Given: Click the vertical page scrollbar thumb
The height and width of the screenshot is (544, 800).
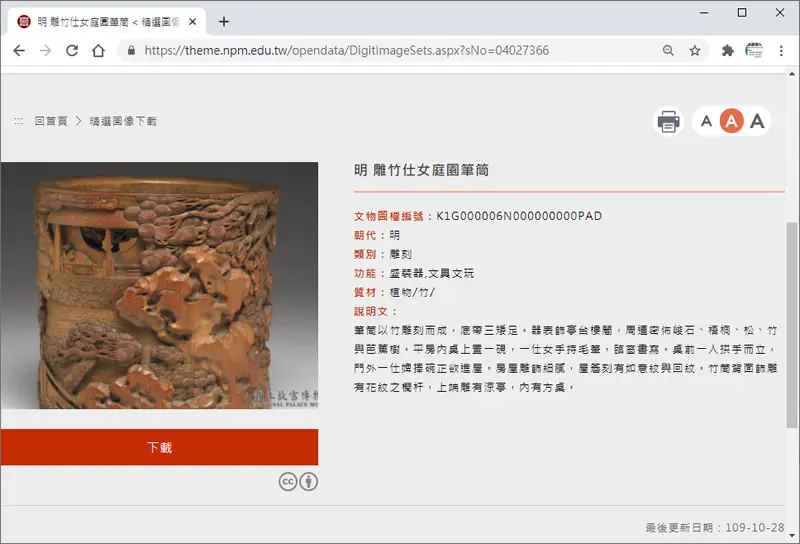Looking at the screenshot, I should (x=791, y=325).
